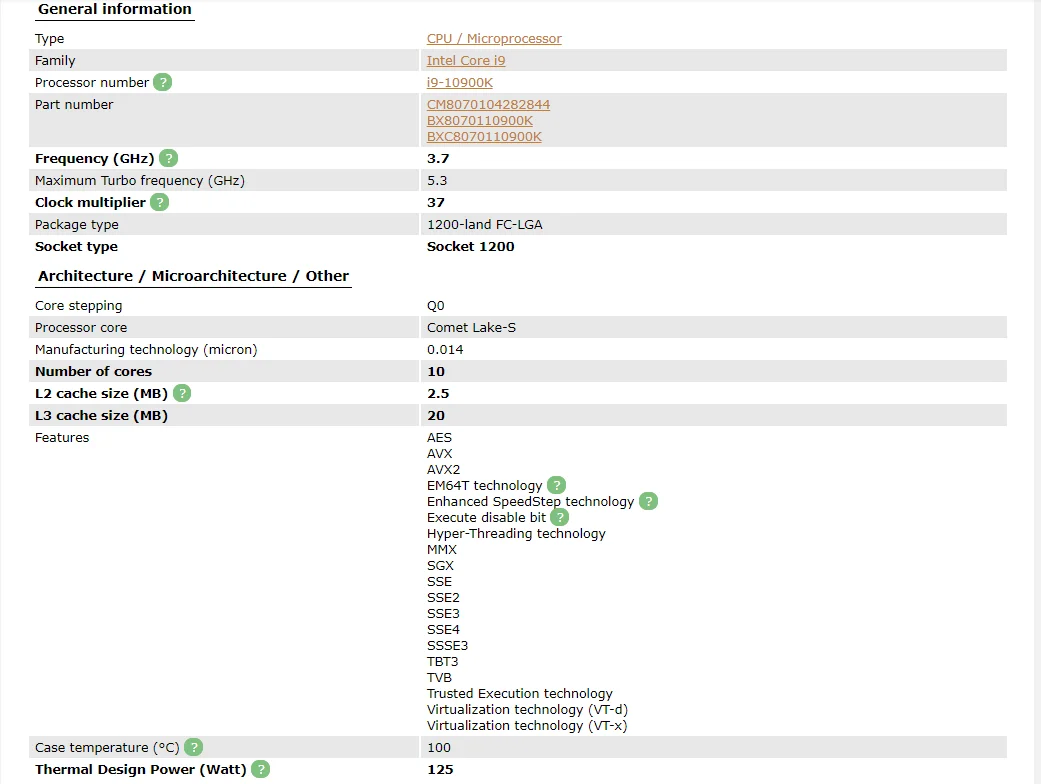Click the AES feature entry
This screenshot has width=1041, height=784.
439,437
